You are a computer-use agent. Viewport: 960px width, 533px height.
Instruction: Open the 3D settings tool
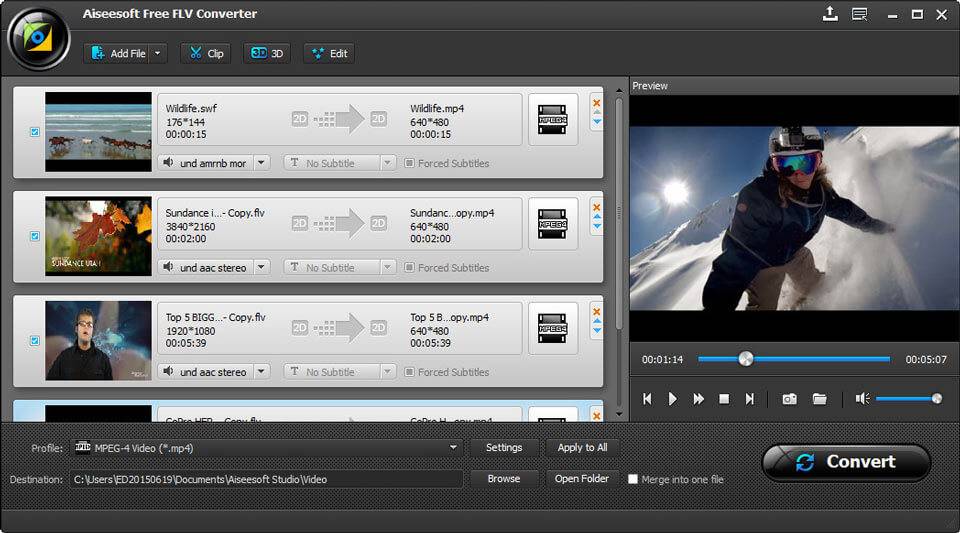(267, 54)
